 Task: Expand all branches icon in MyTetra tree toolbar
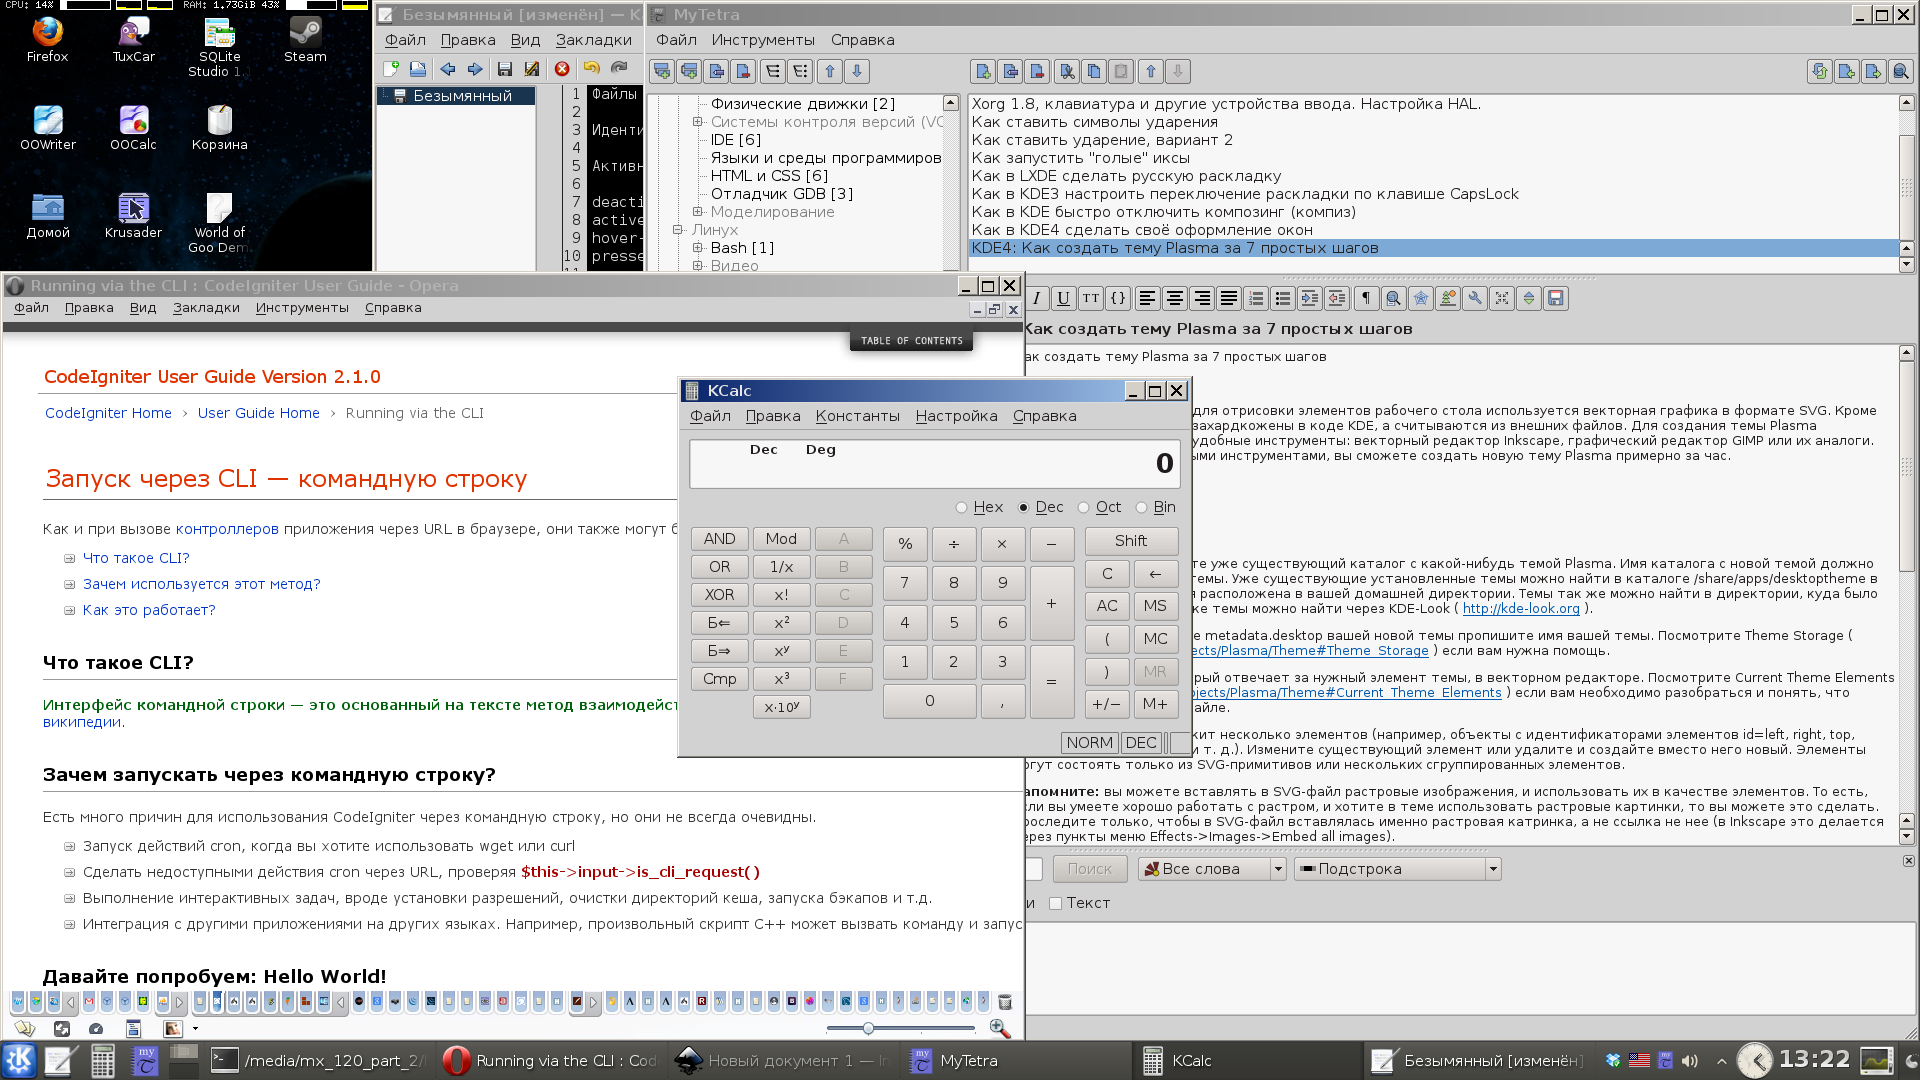click(x=772, y=71)
